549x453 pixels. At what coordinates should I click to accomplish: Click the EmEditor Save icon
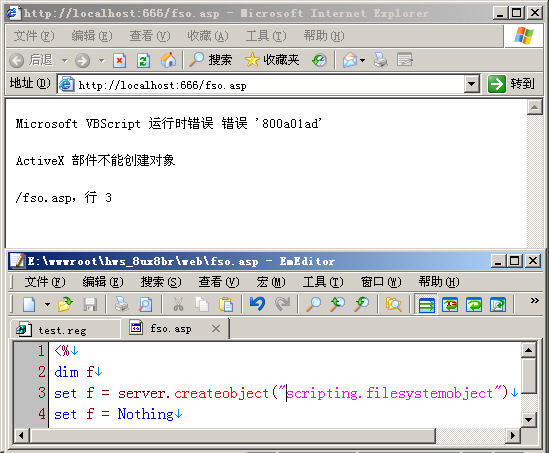click(90, 304)
